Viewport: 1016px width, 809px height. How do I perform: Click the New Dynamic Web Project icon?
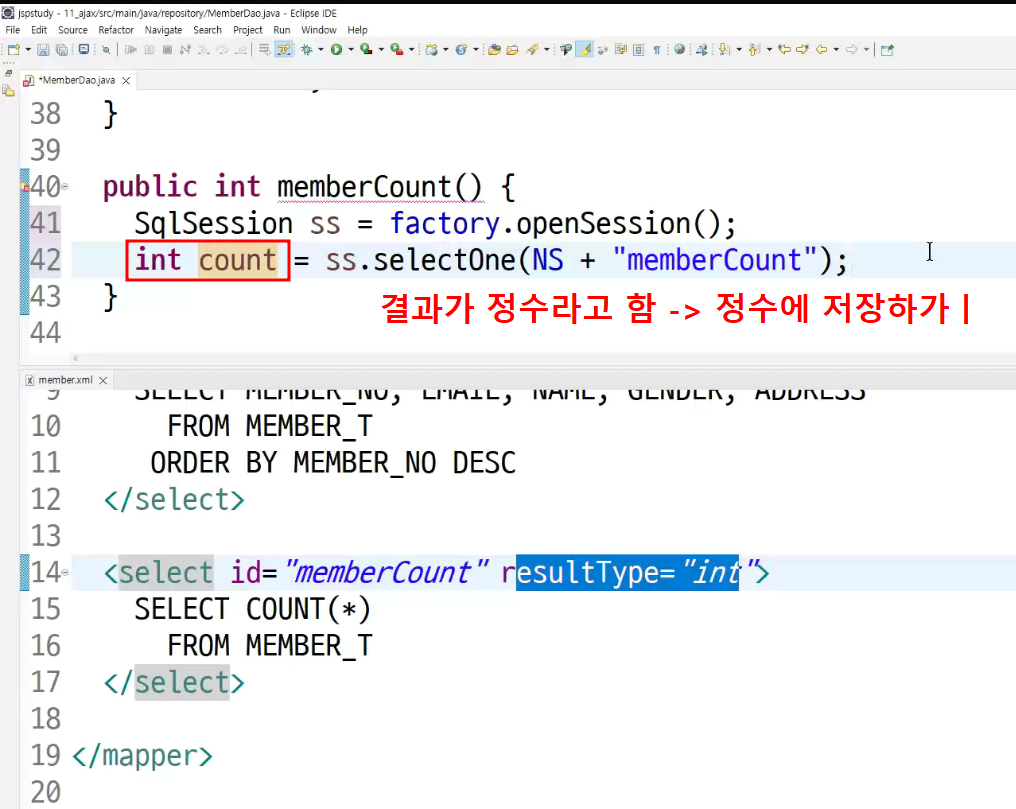coord(432,49)
